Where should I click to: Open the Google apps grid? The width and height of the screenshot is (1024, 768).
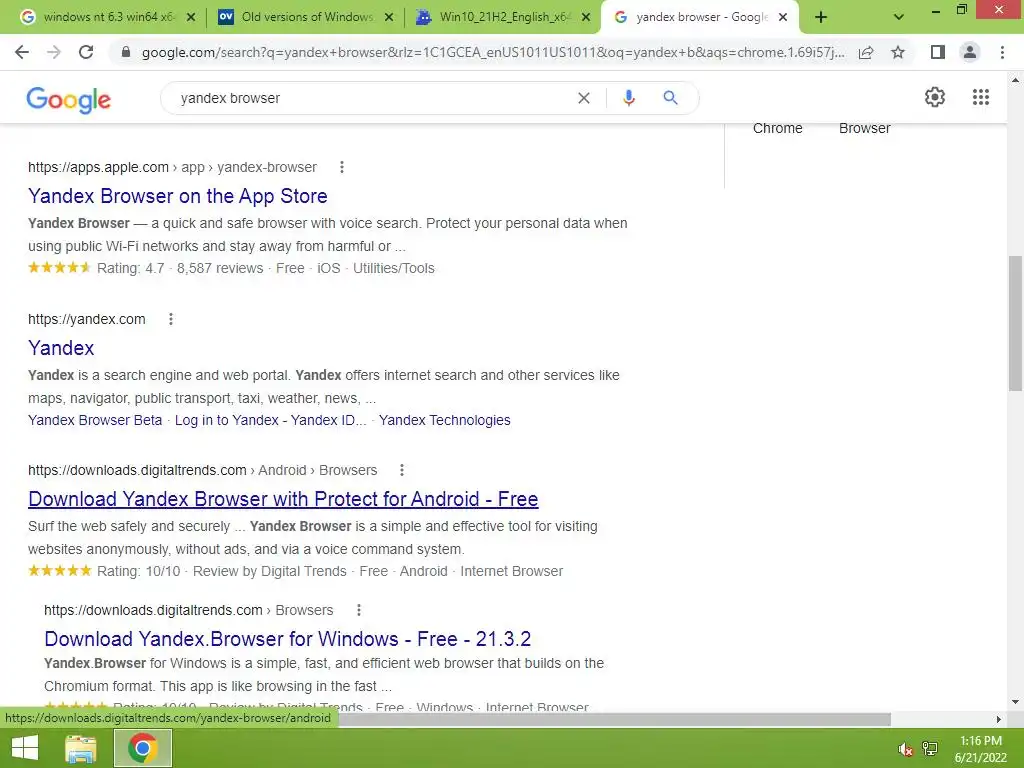point(980,97)
